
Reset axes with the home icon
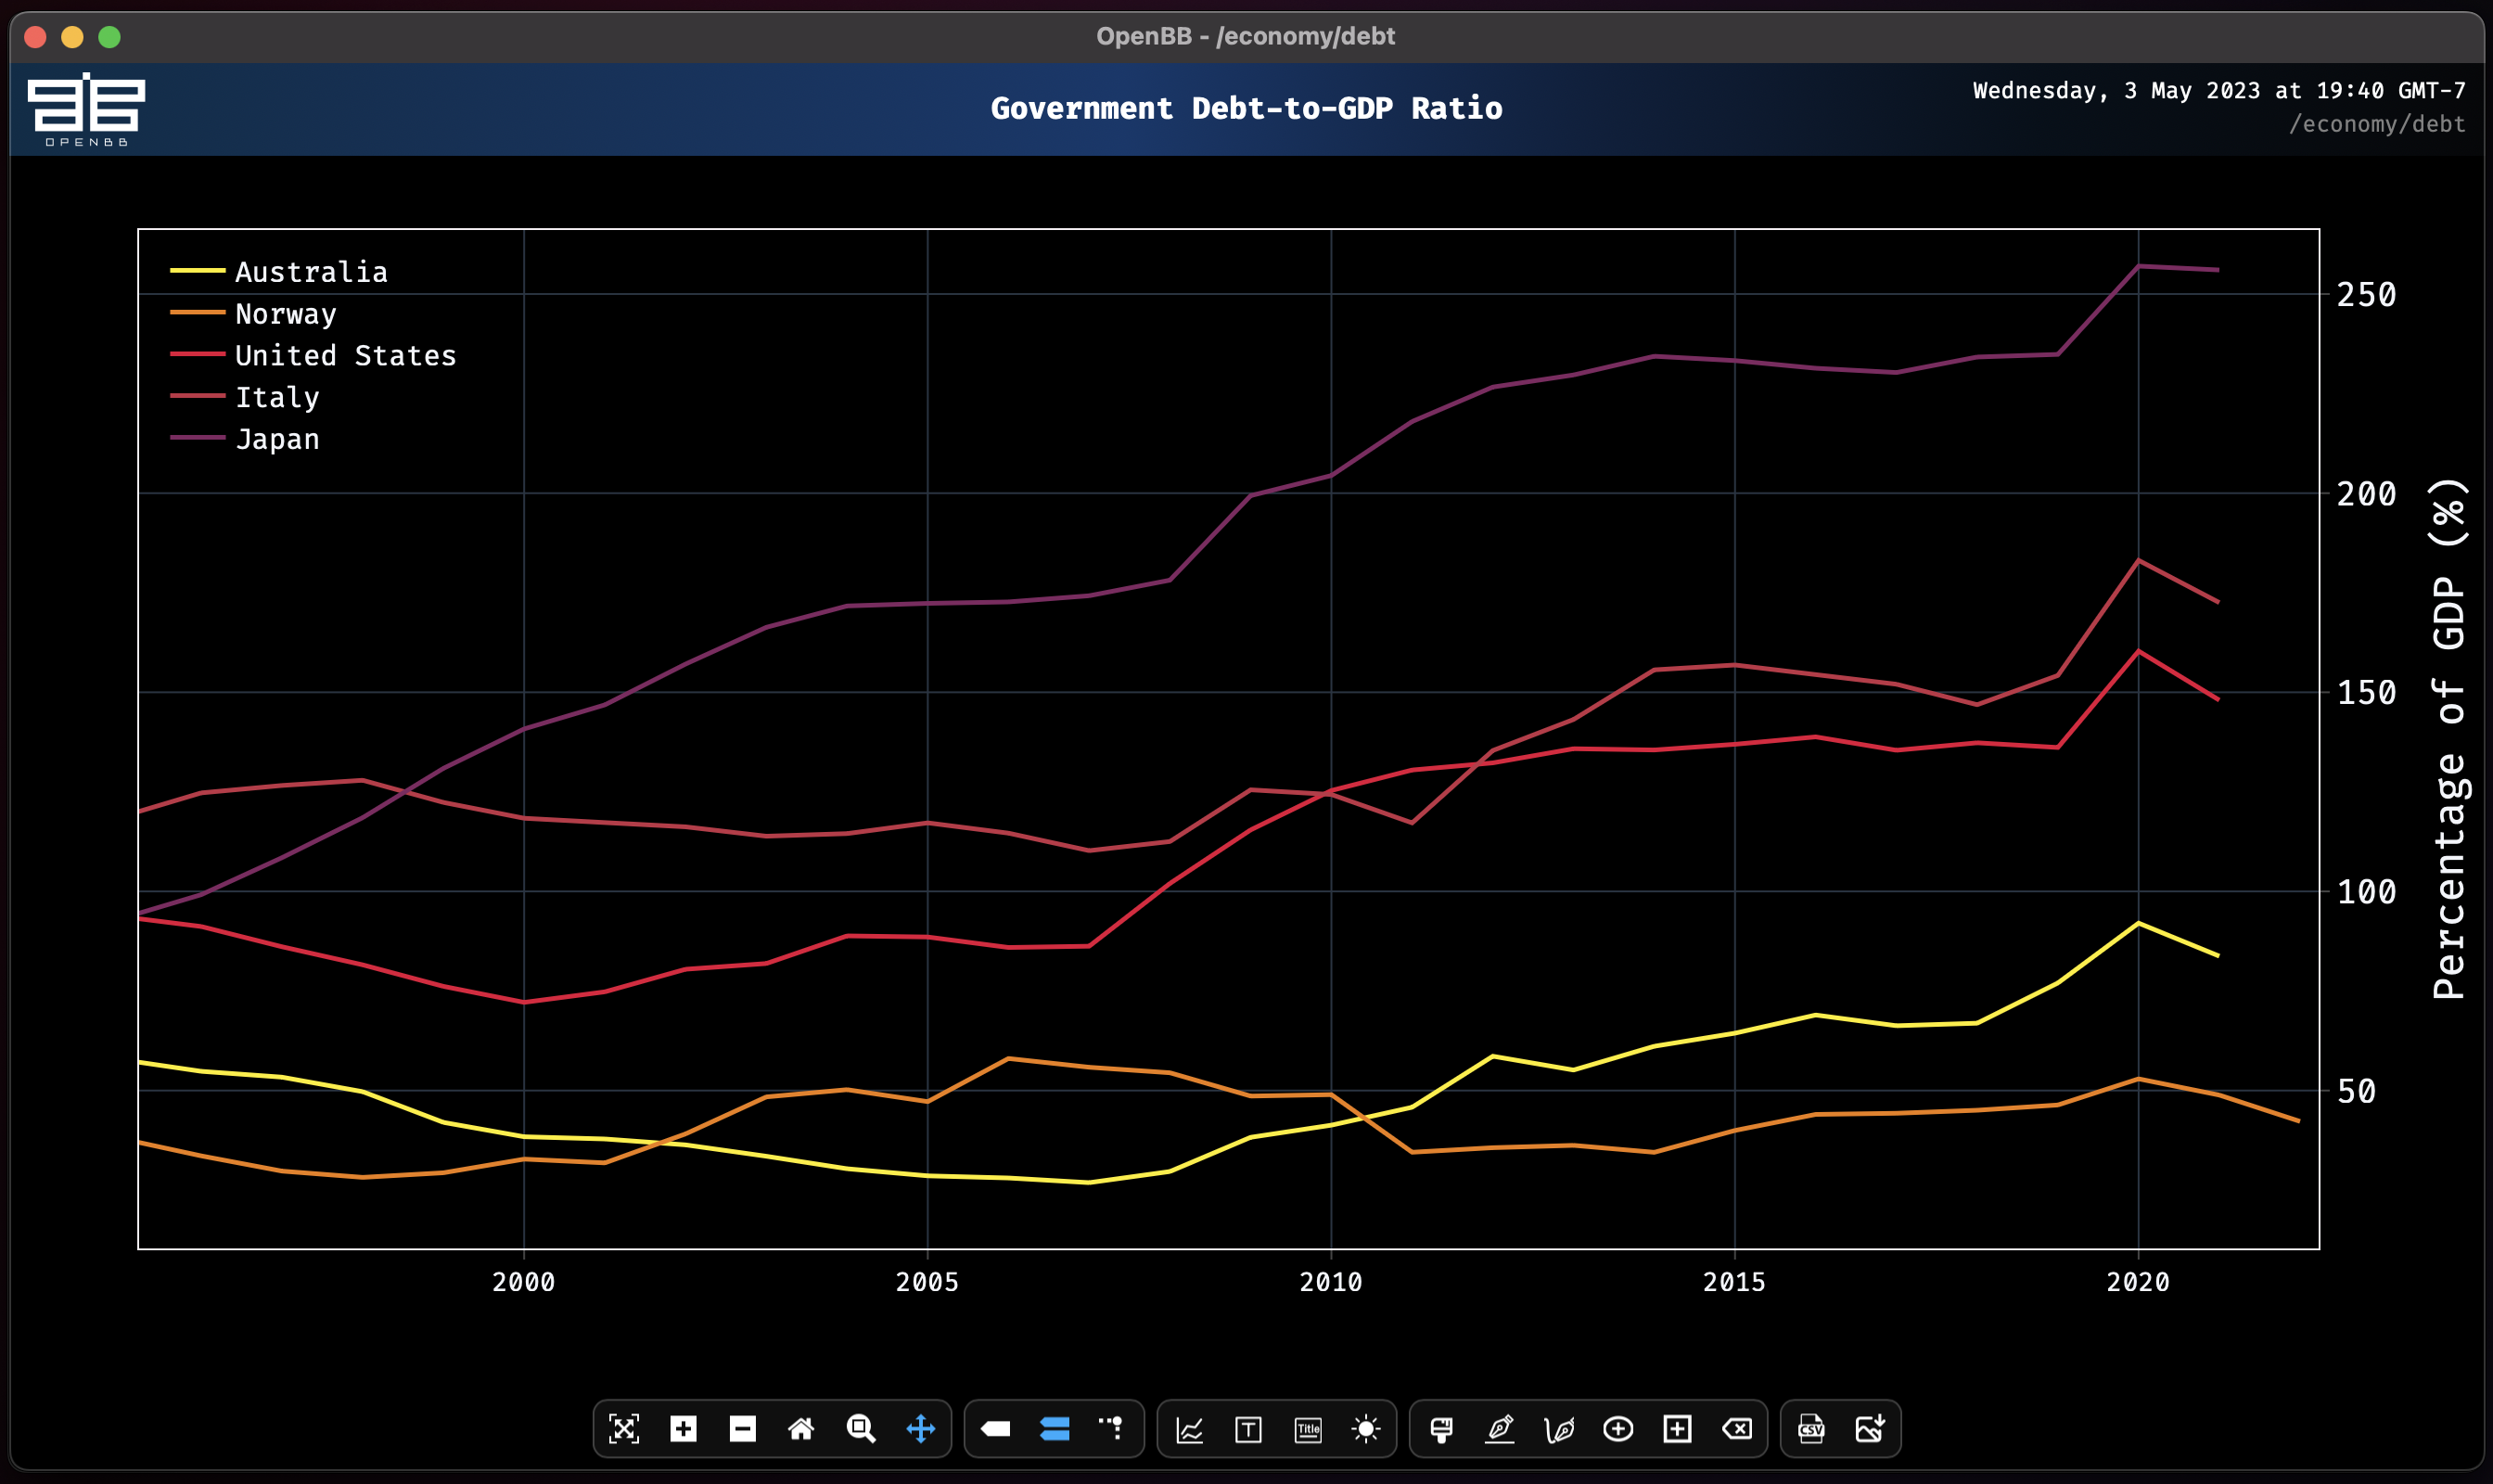point(801,1428)
